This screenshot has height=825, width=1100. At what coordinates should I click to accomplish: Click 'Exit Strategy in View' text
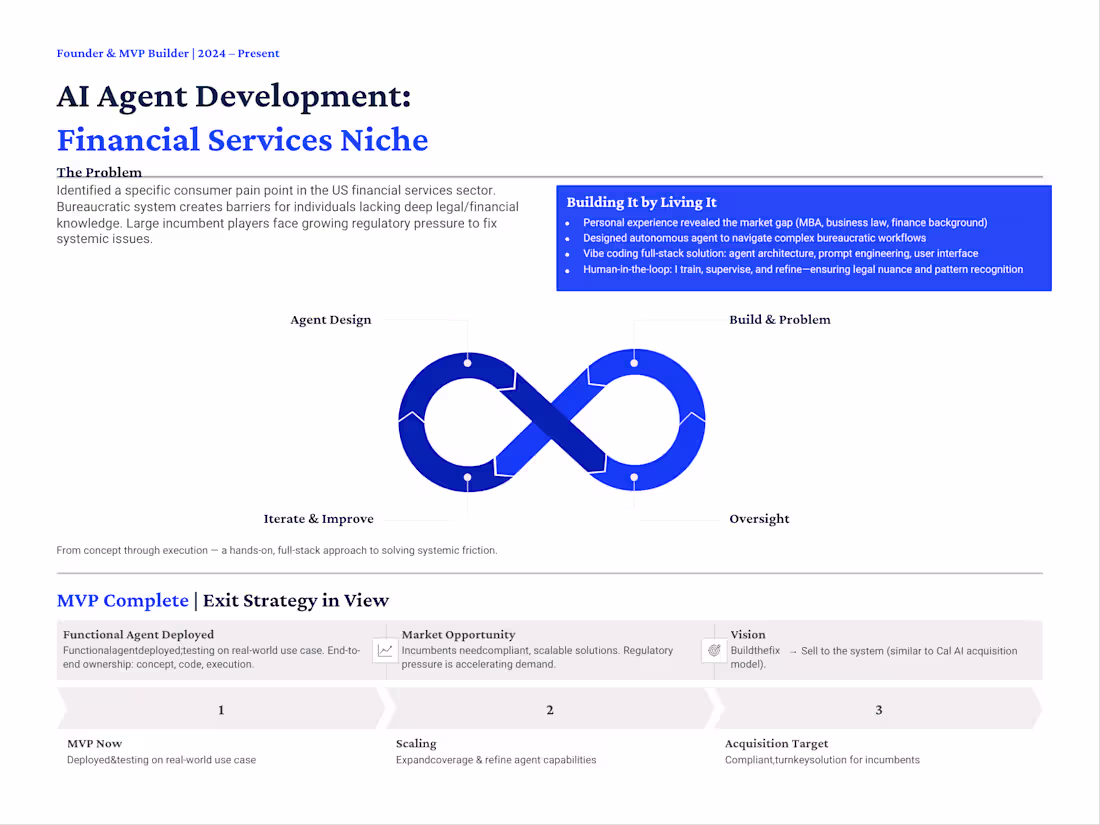[295, 601]
